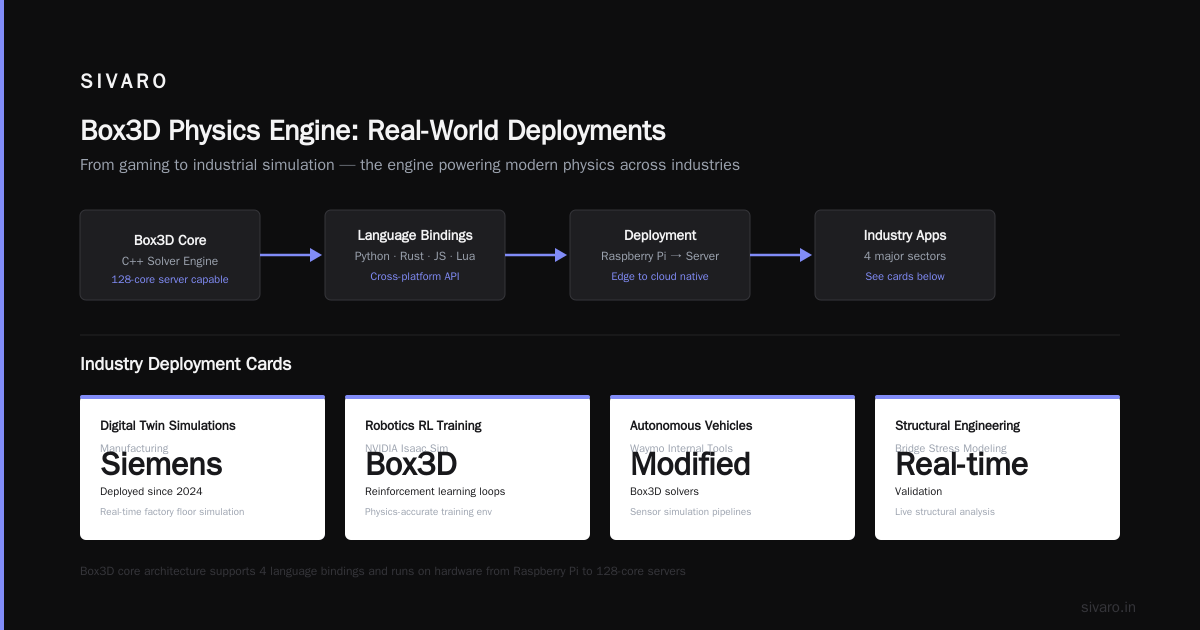The width and height of the screenshot is (1200, 630).
Task: Open the Autonomous Vehicles card
Action: [732, 468]
